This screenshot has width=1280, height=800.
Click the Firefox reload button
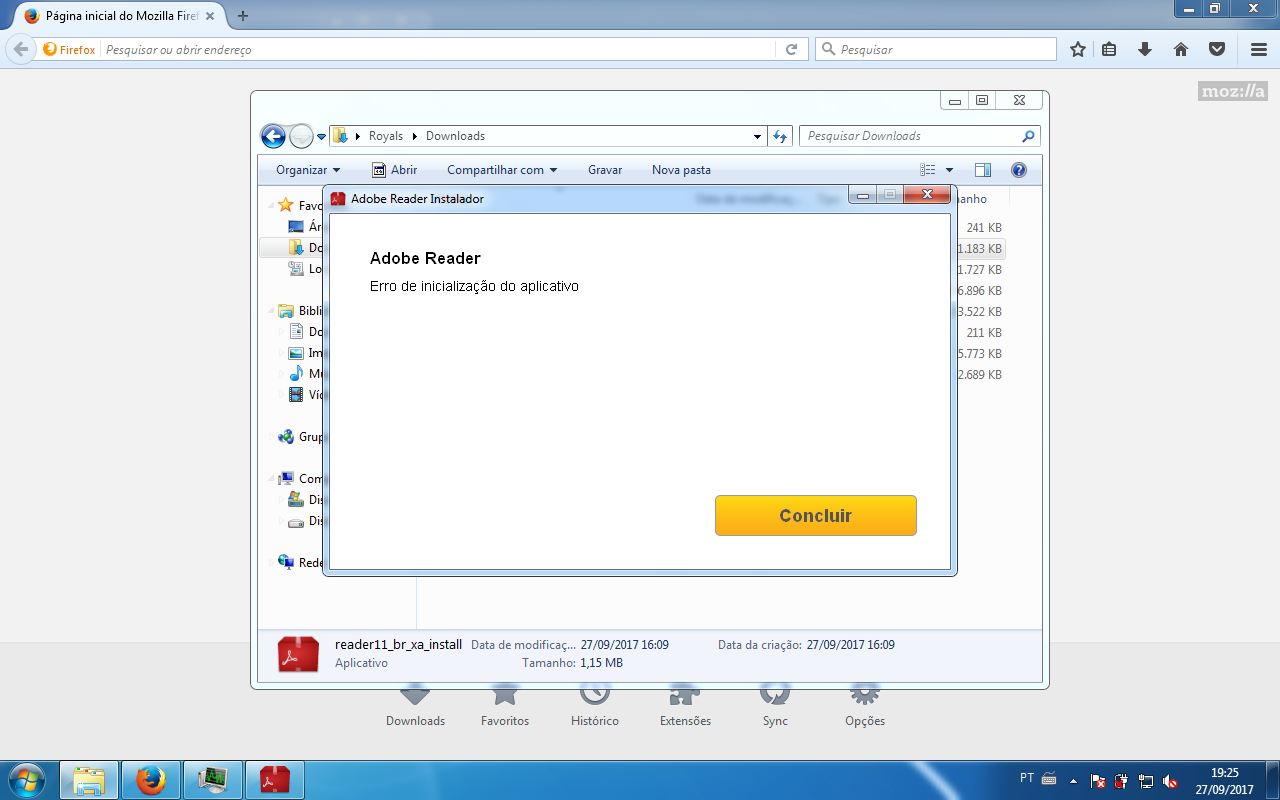point(791,49)
